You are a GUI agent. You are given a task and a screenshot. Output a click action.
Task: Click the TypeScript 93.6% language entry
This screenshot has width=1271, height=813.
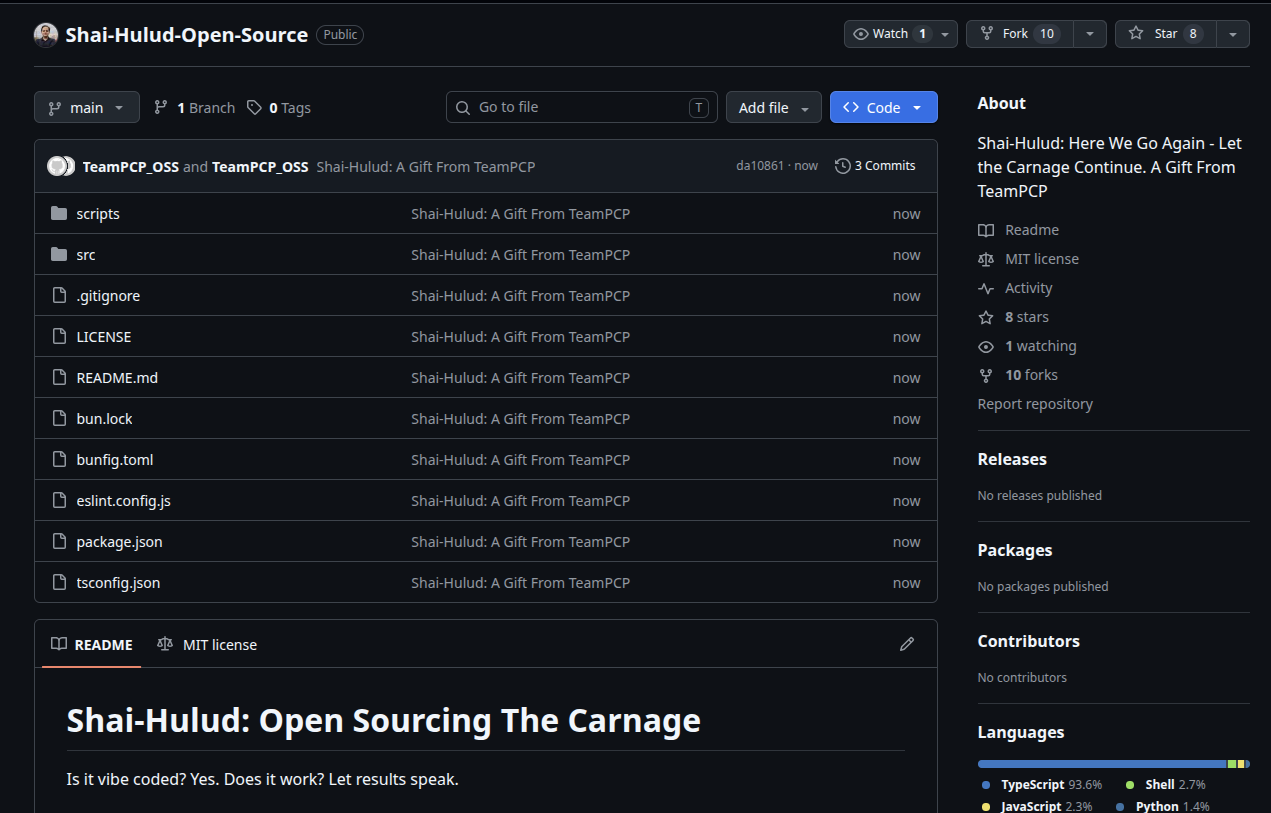pos(1042,785)
